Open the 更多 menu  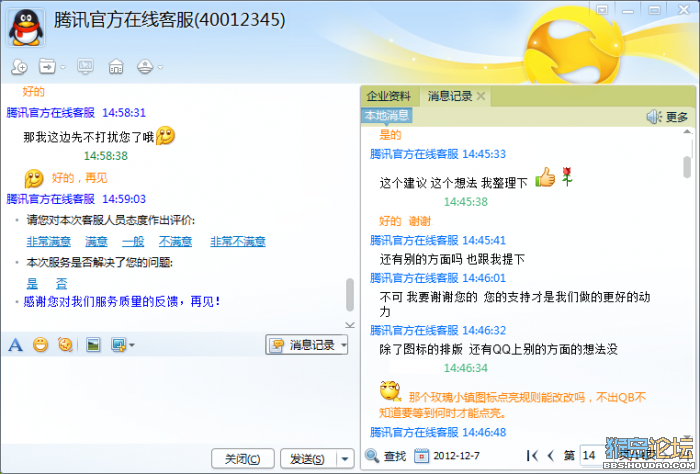(677, 117)
